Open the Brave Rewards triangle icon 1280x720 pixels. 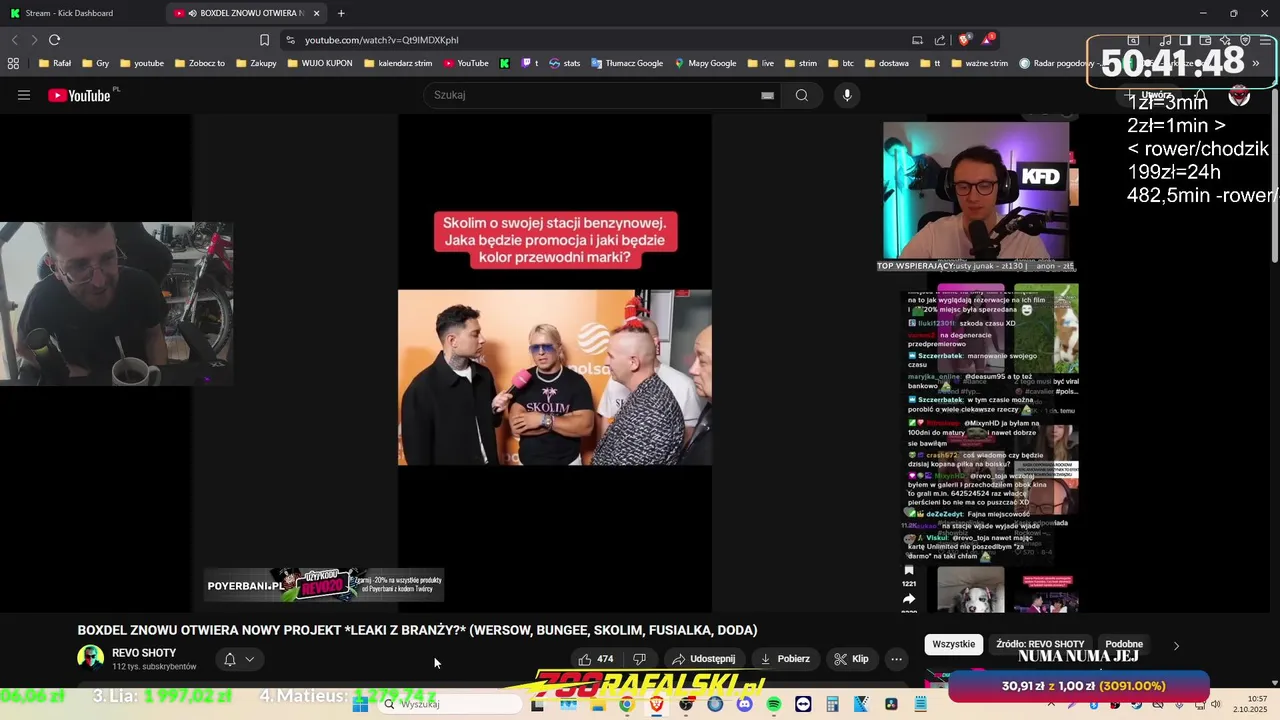tap(988, 40)
